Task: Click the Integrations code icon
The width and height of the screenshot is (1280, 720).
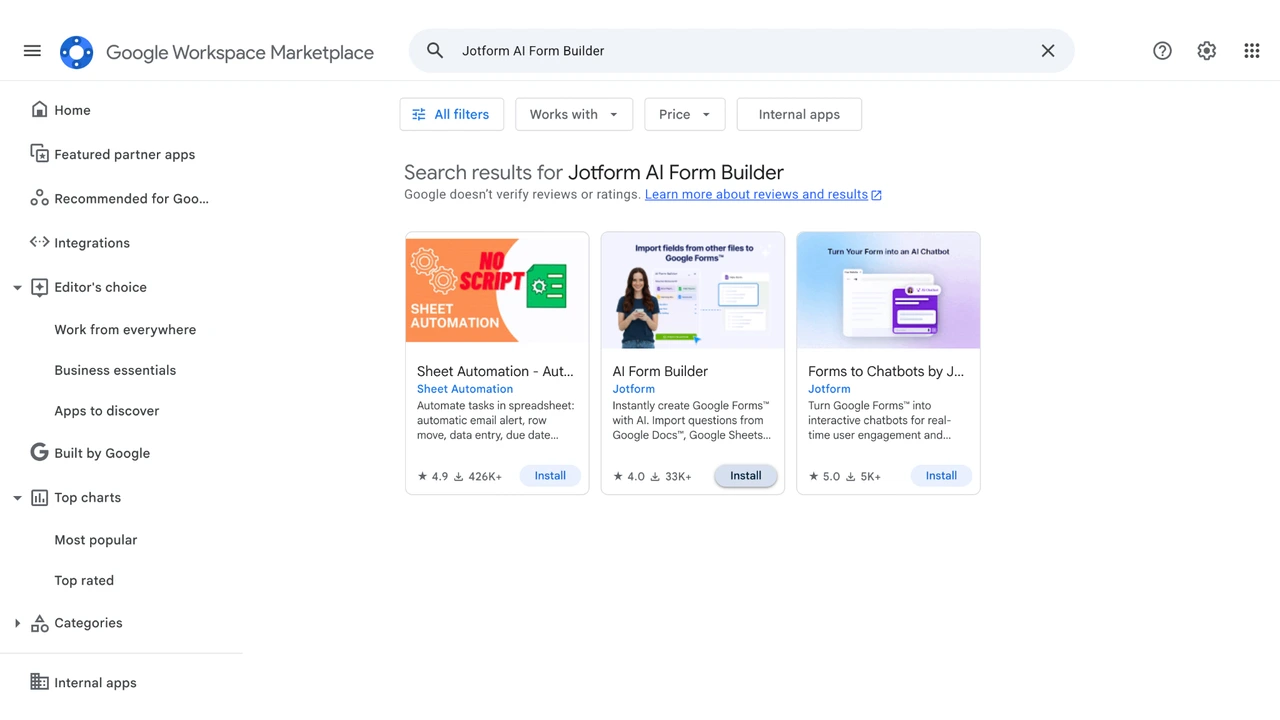Action: point(39,242)
